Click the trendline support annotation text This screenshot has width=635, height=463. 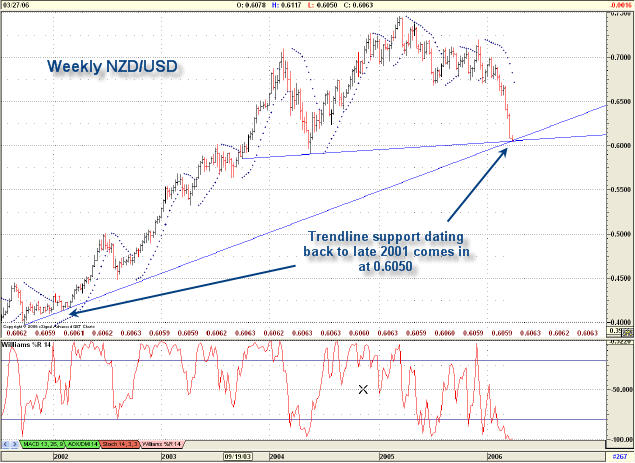(x=386, y=251)
